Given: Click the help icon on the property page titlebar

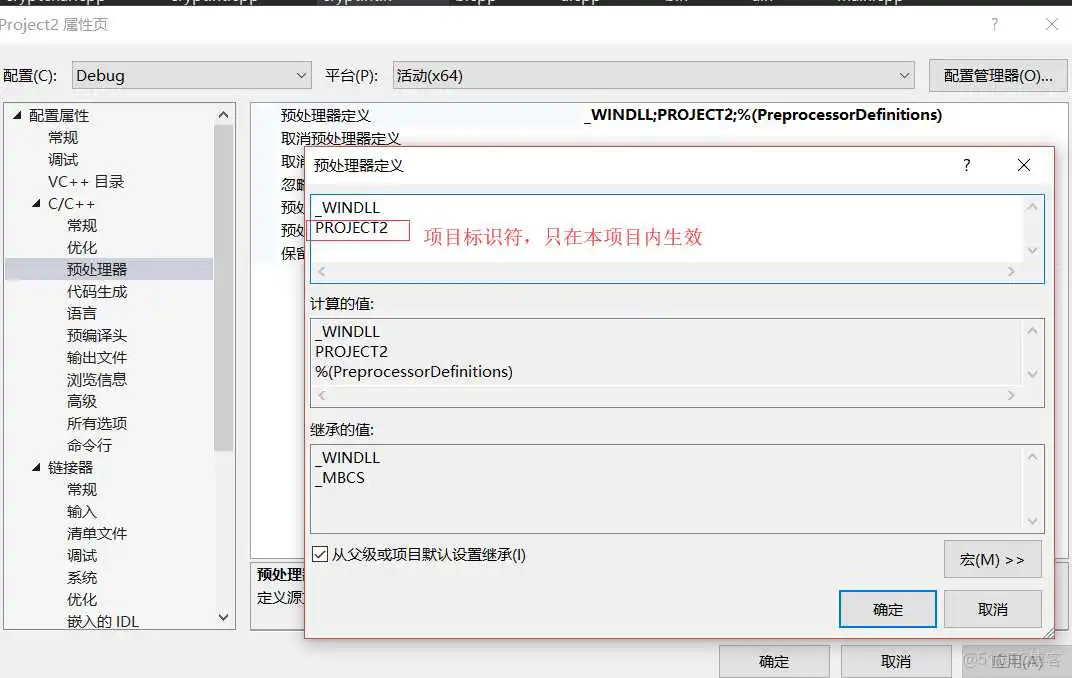Looking at the screenshot, I should (x=994, y=25).
